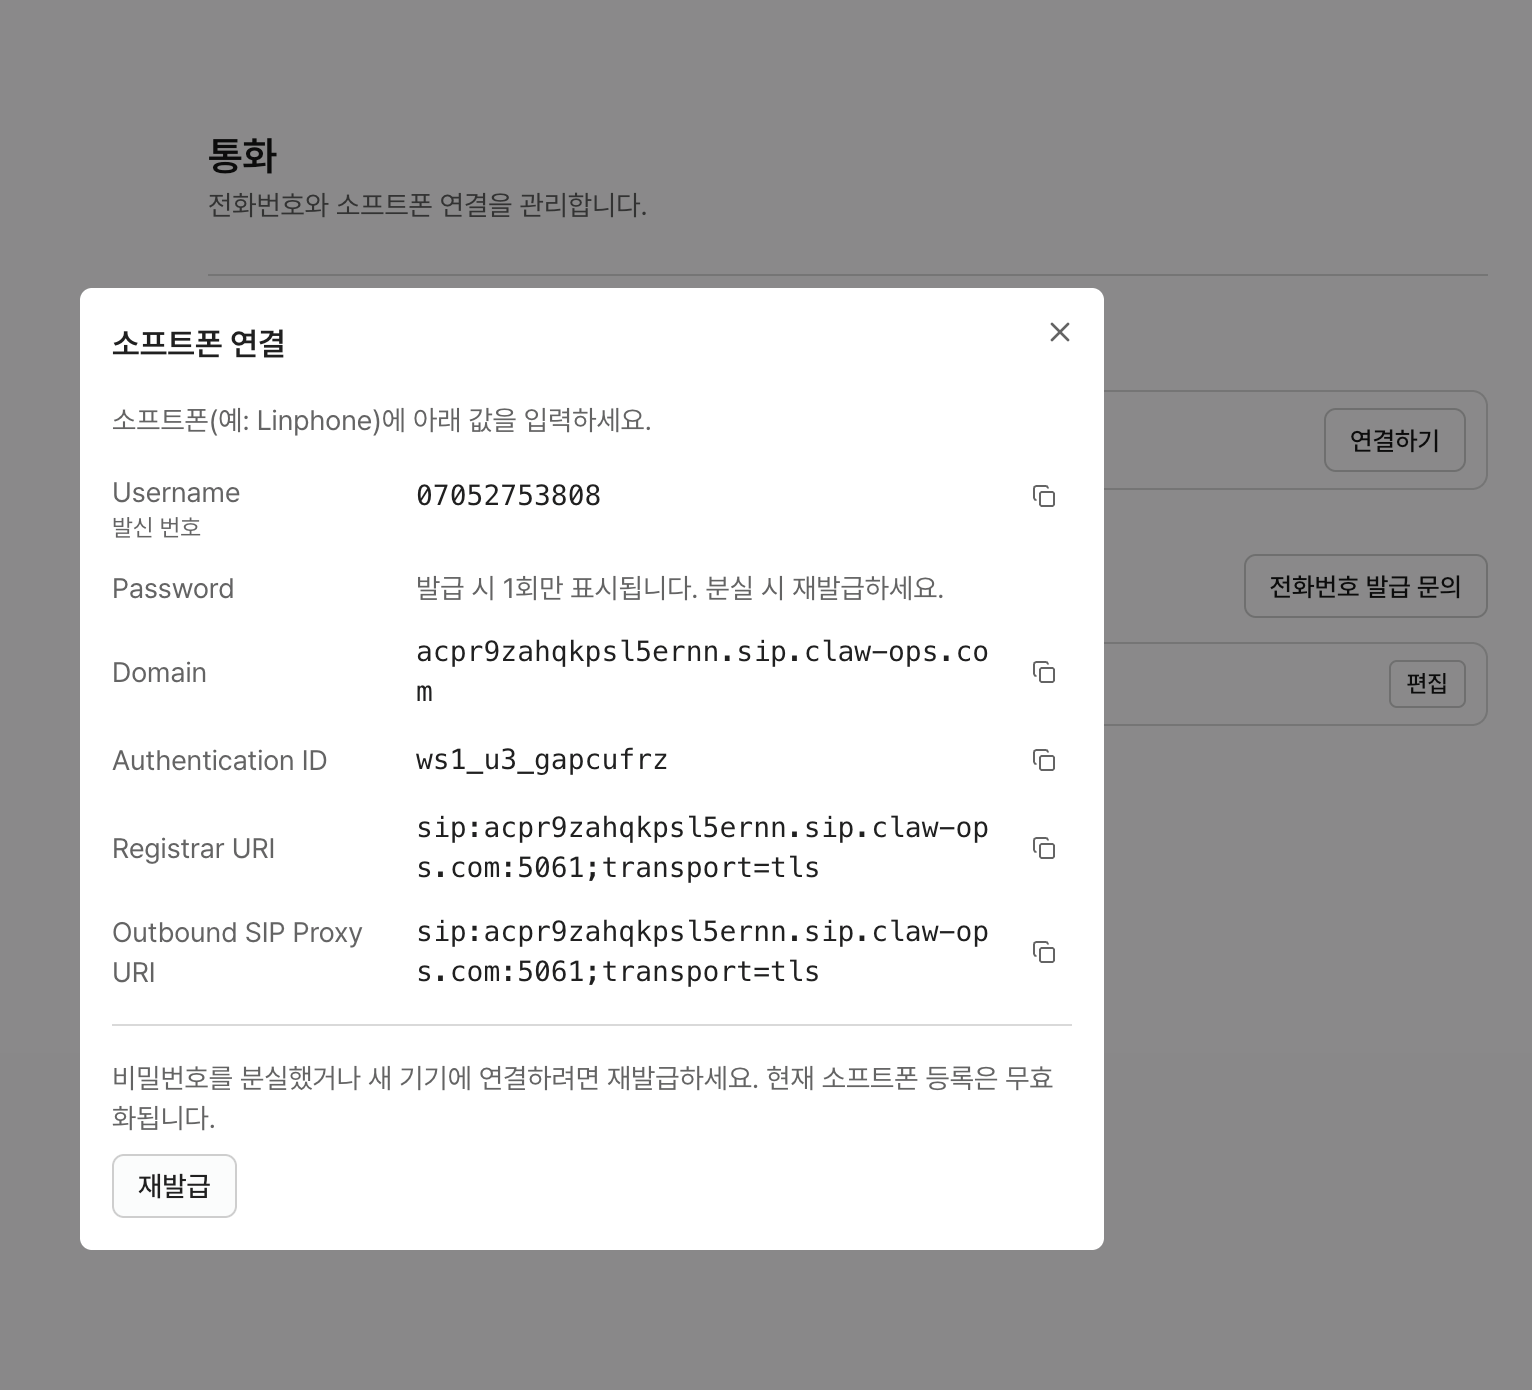Click the Username label
The width and height of the screenshot is (1532, 1390).
(x=176, y=492)
